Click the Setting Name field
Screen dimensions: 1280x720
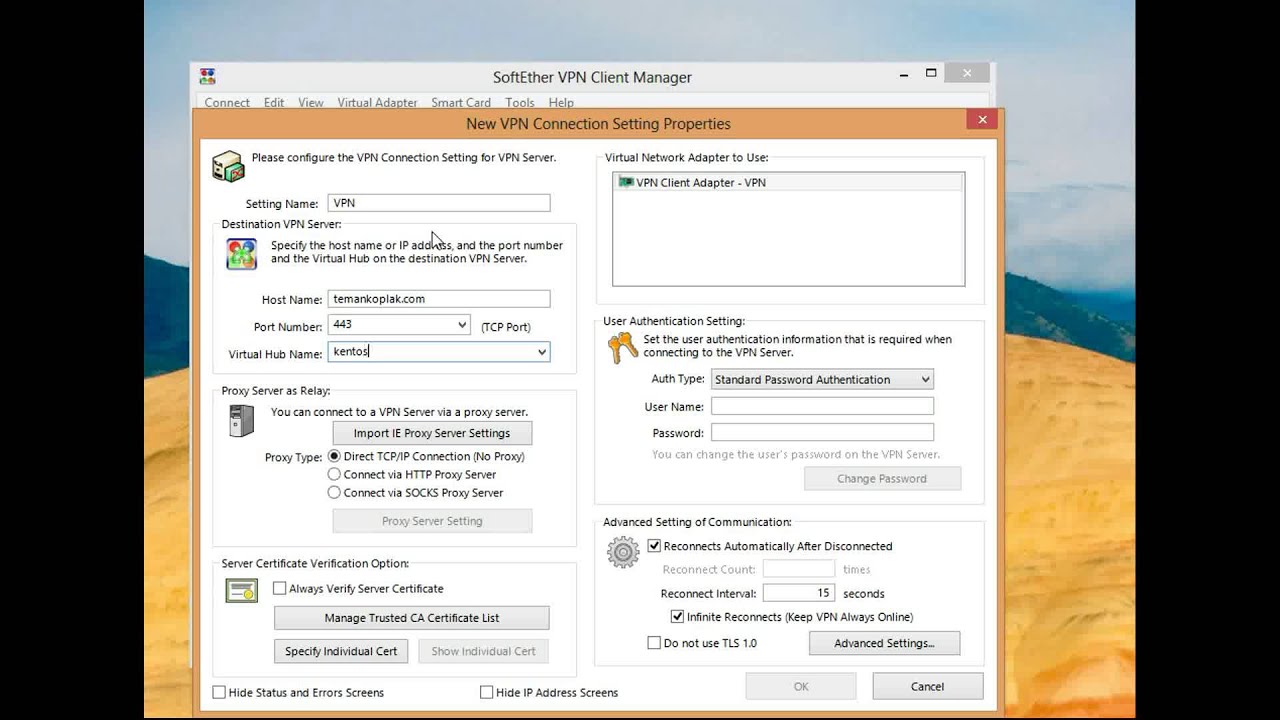click(439, 203)
